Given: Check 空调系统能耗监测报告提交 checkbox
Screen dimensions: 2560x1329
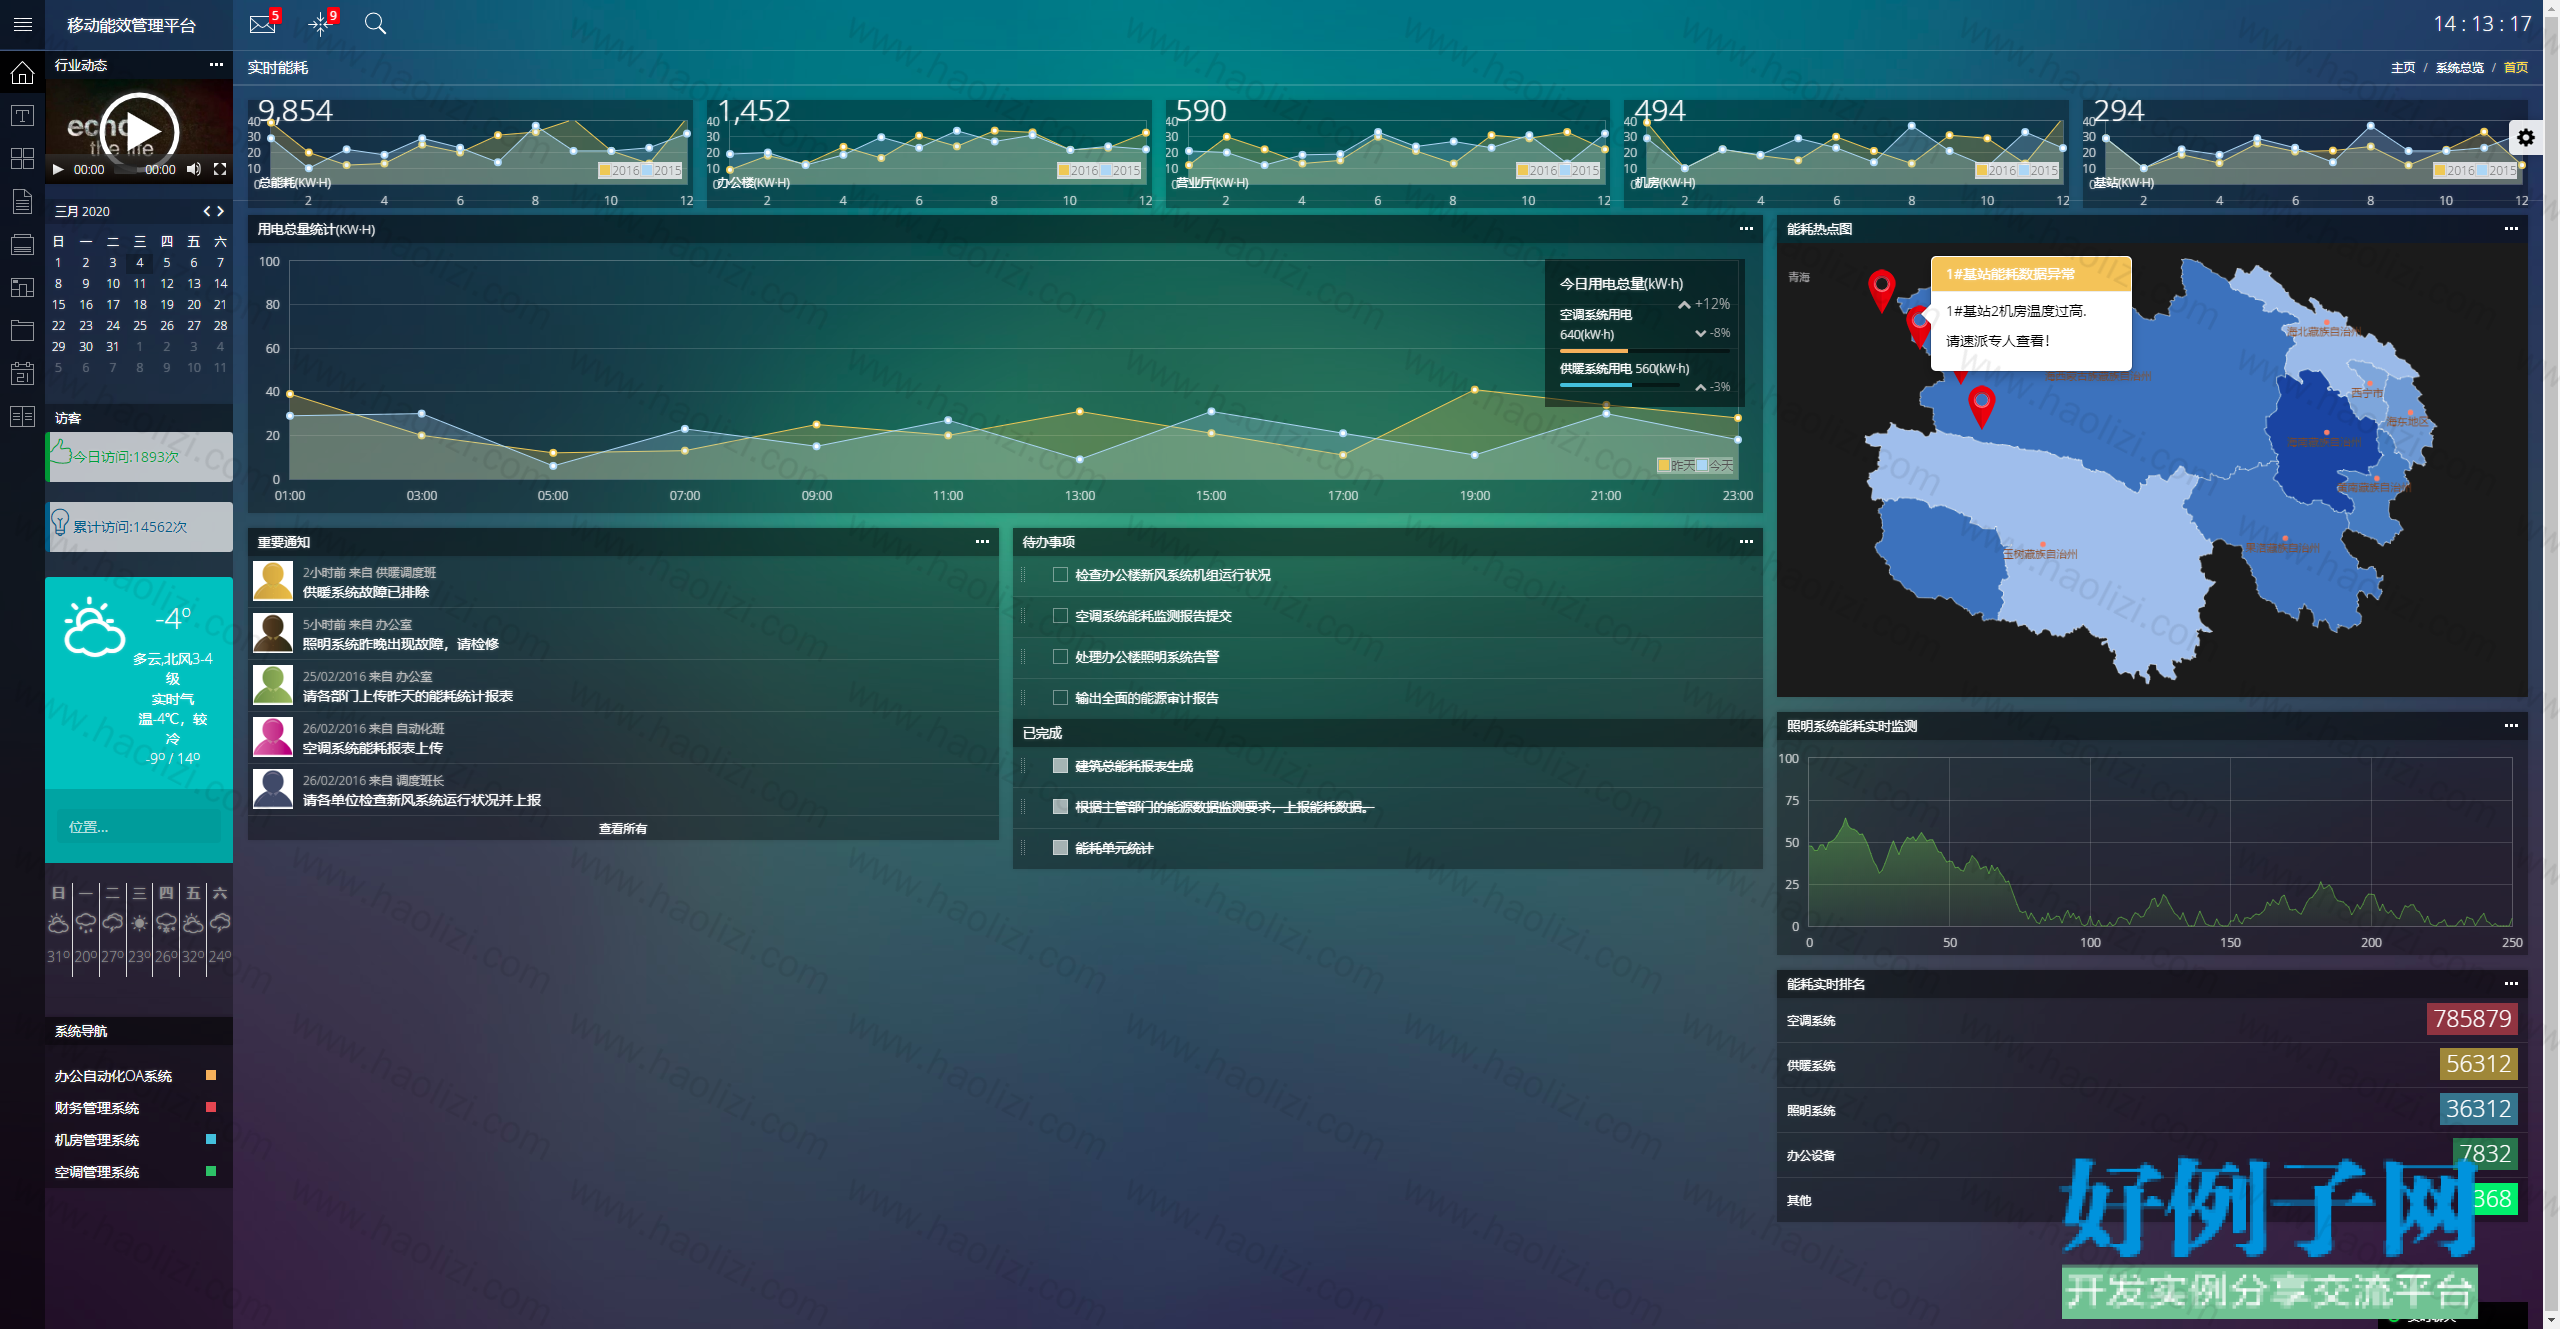Looking at the screenshot, I should tap(1060, 616).
